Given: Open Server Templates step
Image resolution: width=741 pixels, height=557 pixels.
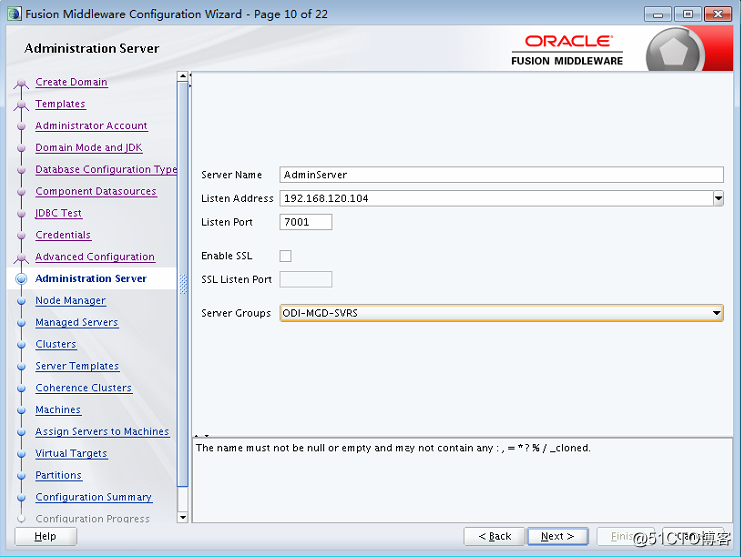Looking at the screenshot, I should pyautogui.click(x=77, y=366).
